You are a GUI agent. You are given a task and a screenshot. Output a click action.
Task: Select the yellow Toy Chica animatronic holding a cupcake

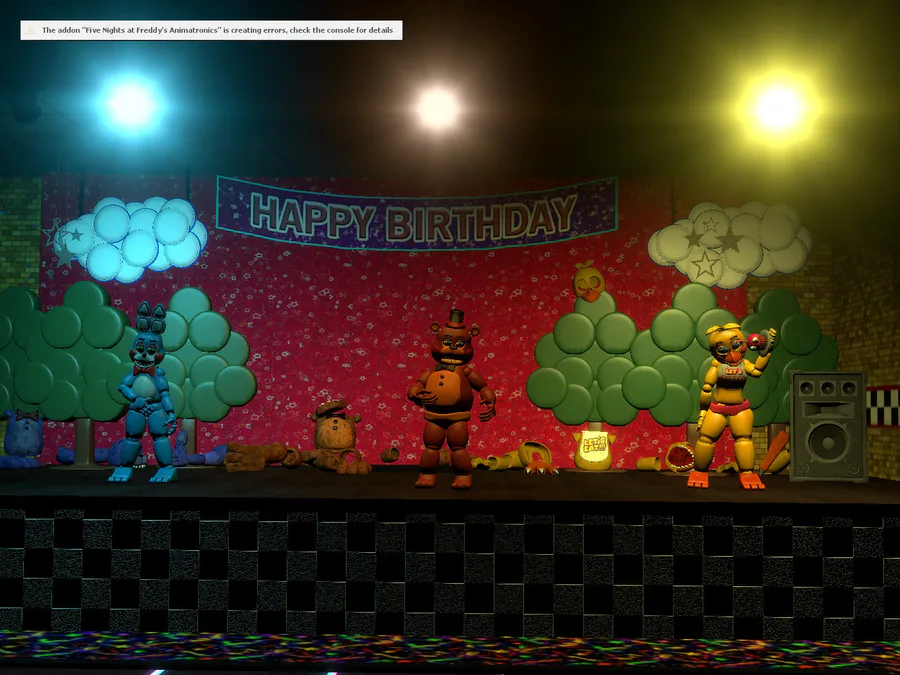pos(732,406)
